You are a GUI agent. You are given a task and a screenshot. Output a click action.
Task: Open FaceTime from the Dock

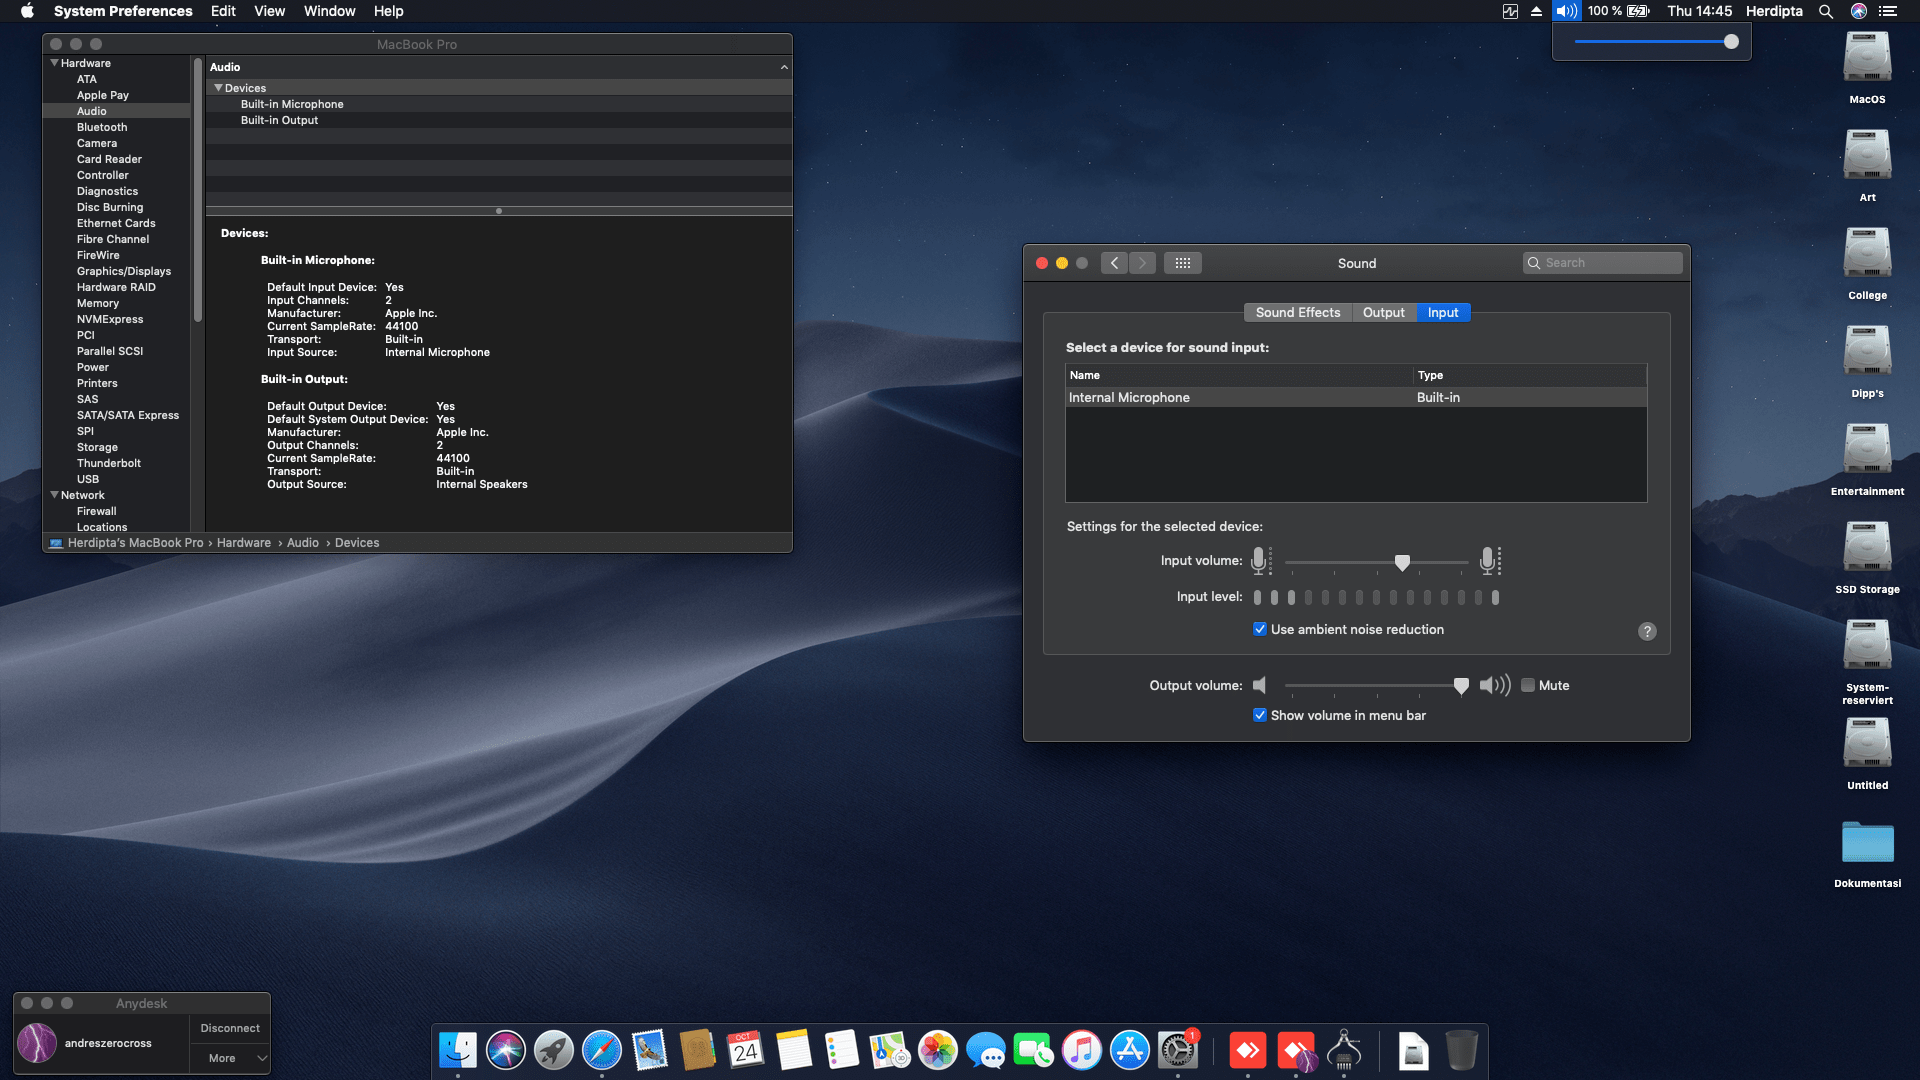pos(1034,1051)
